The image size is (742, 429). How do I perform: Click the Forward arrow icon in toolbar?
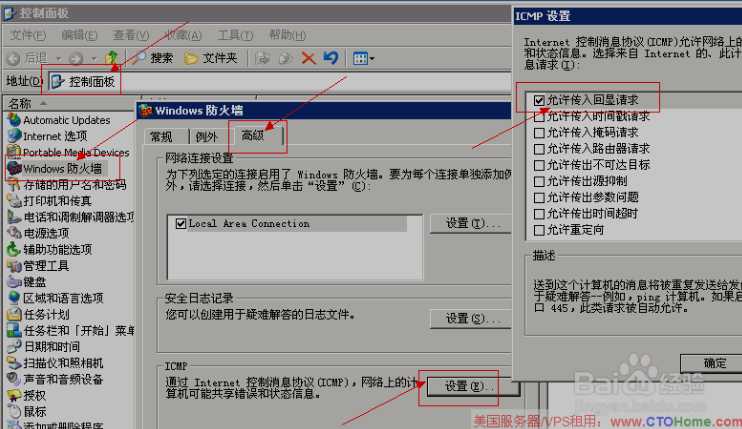tap(75, 58)
